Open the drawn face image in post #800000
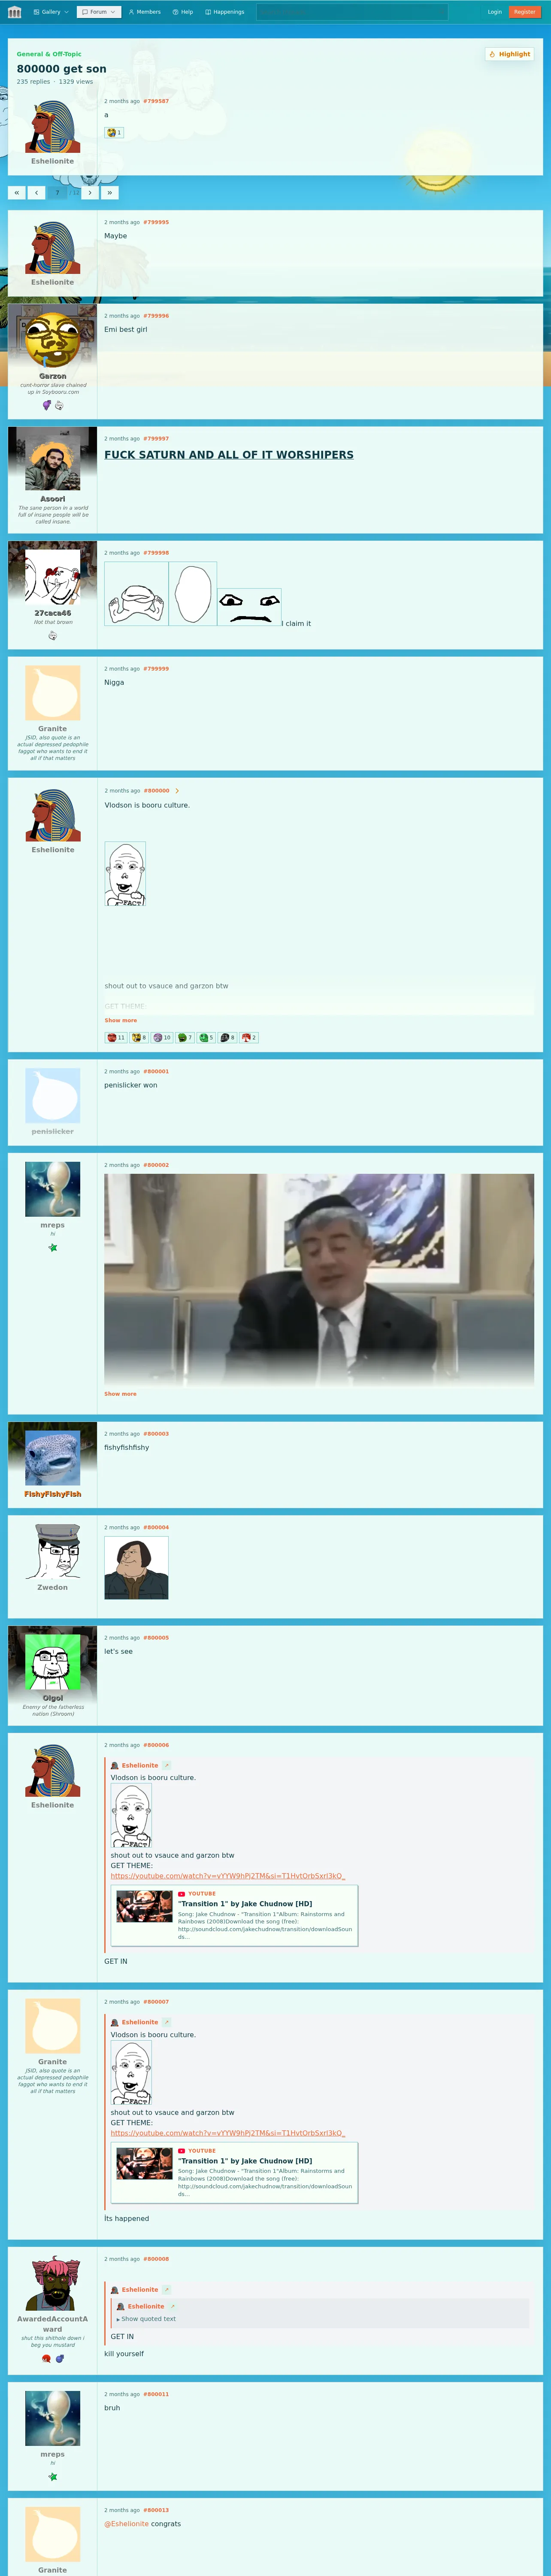The image size is (551, 2576). [125, 874]
